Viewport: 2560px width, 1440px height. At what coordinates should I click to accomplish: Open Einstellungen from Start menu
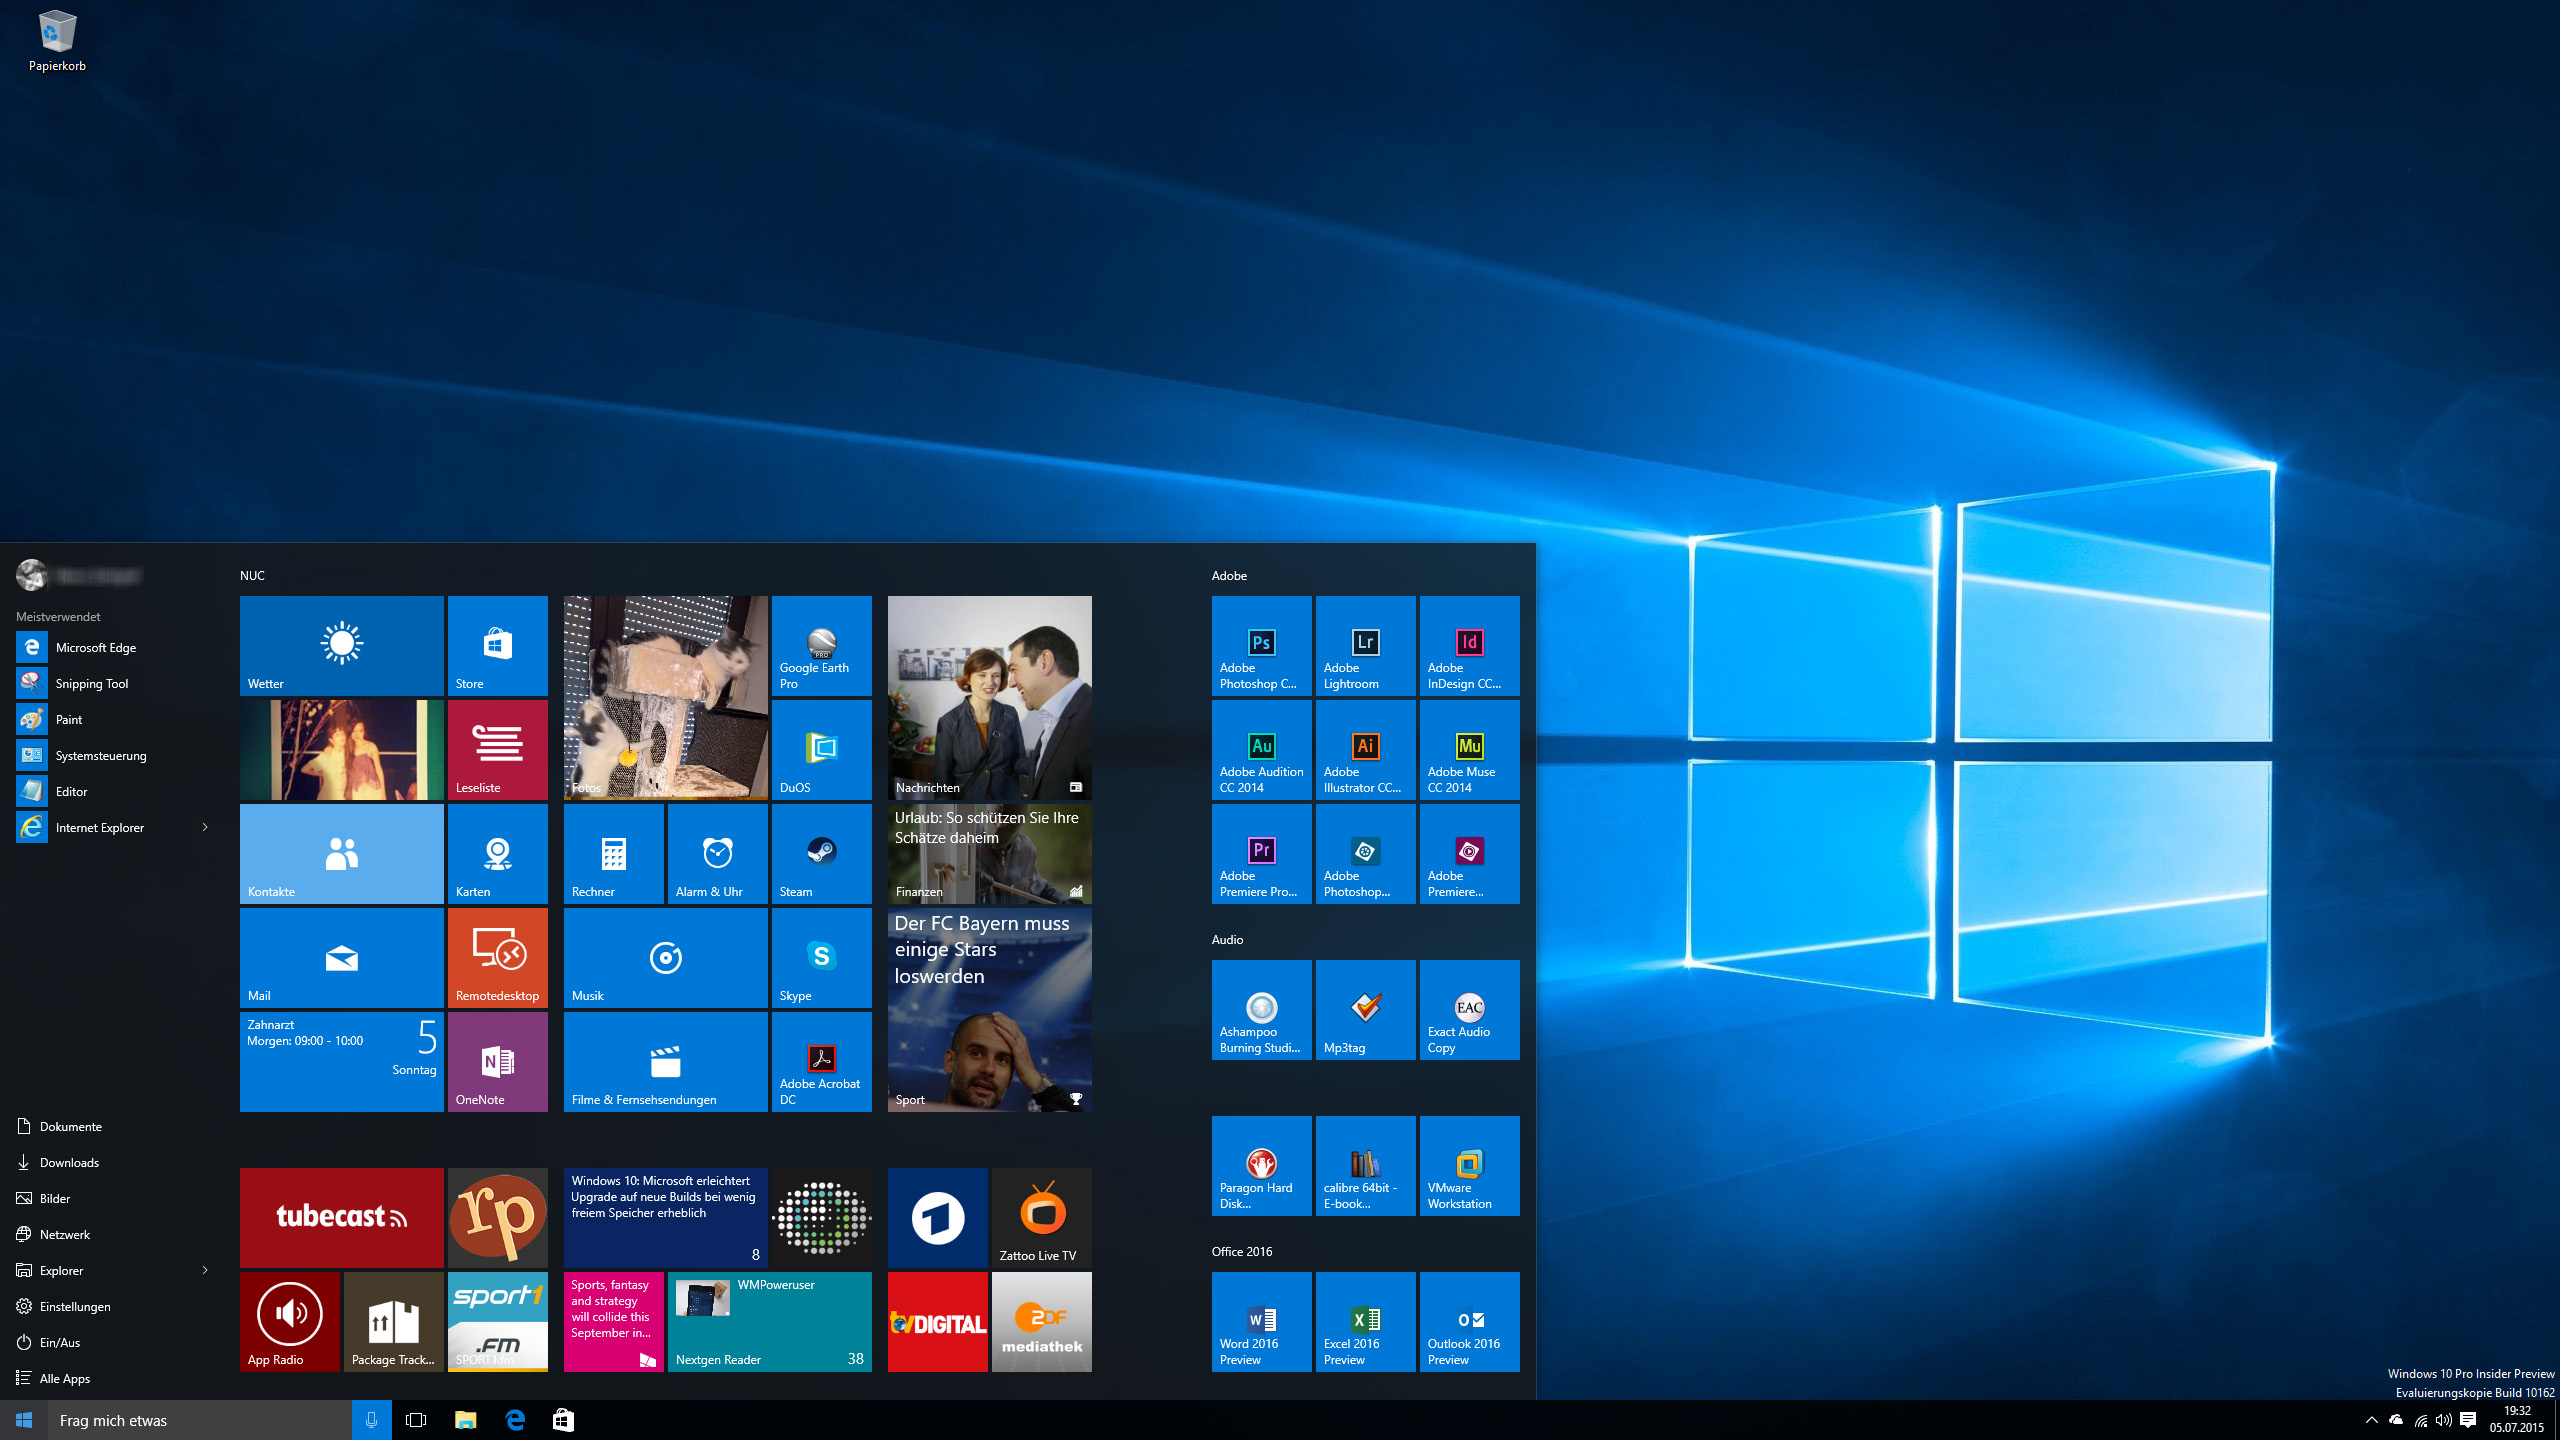tap(75, 1306)
